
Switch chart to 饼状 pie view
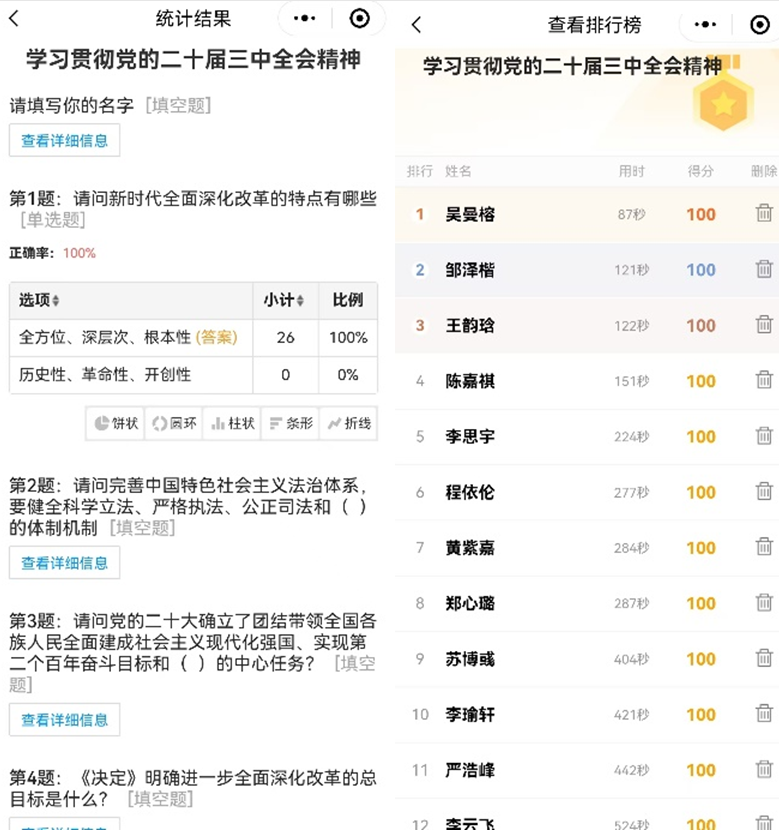point(116,423)
